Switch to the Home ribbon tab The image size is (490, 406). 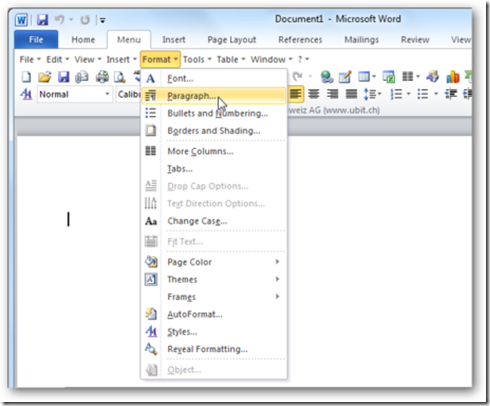click(83, 40)
